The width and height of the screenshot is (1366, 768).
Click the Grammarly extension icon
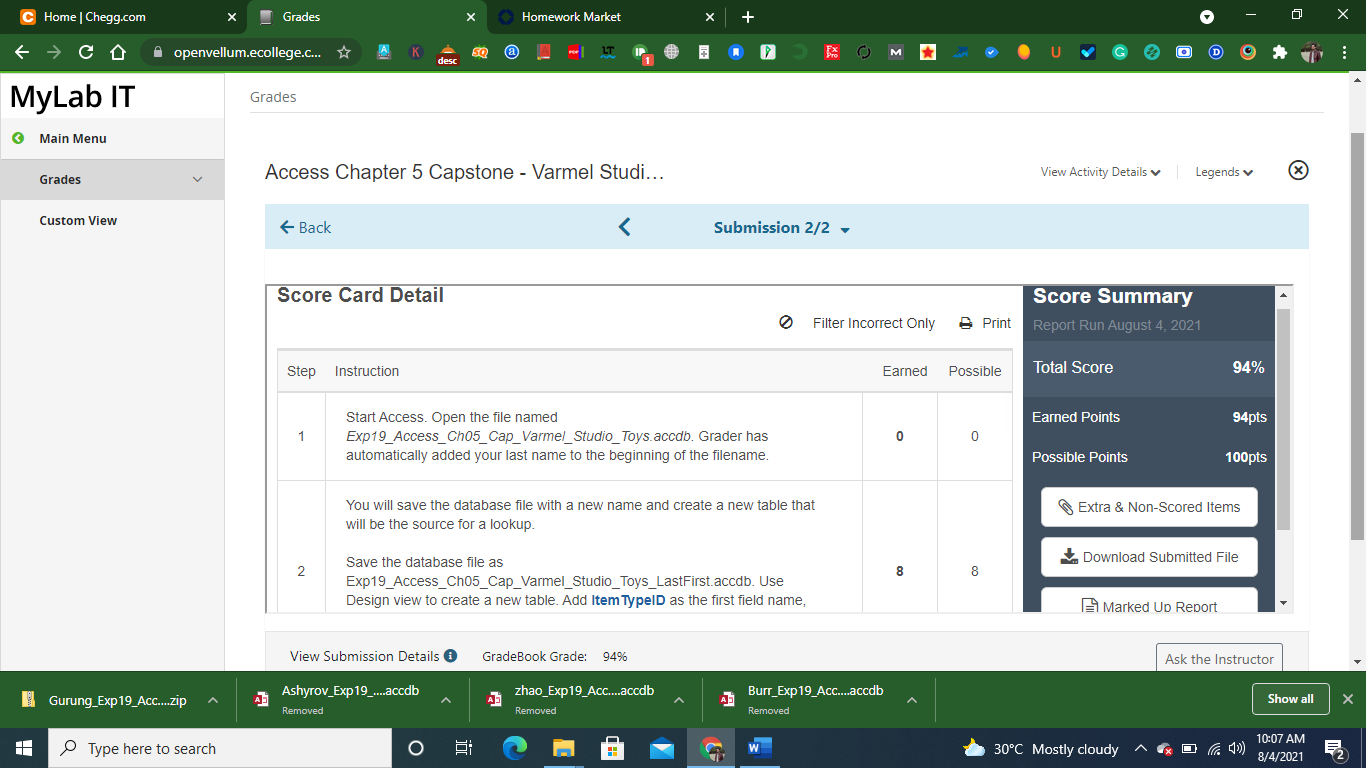[1120, 52]
